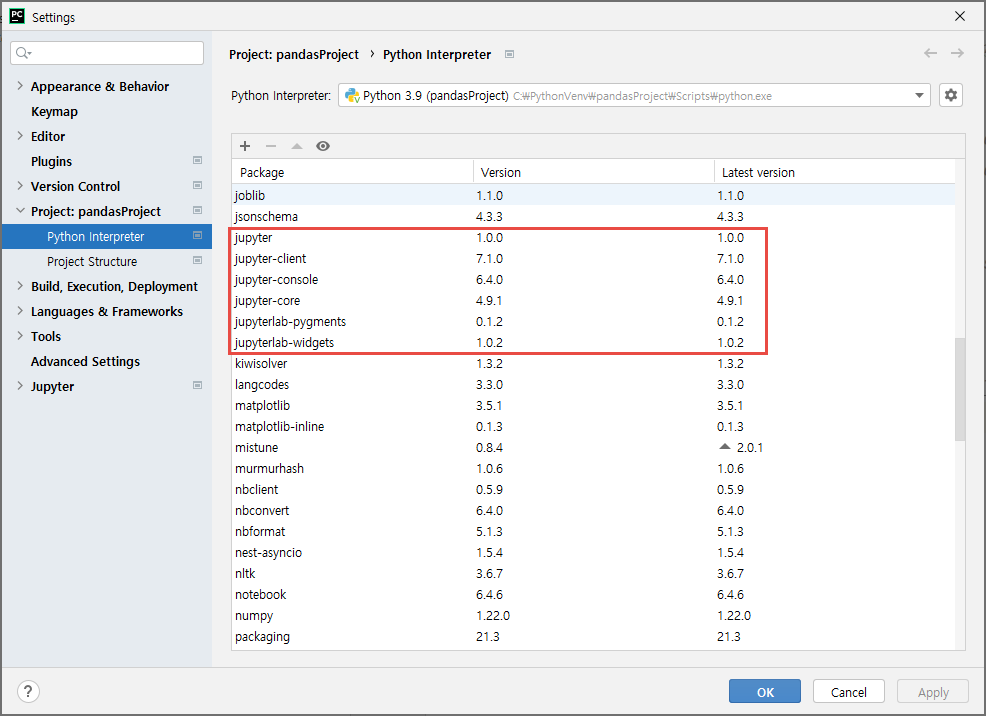Click Project: pandasProject breadcrumb
This screenshot has height=716, width=986.
(294, 55)
